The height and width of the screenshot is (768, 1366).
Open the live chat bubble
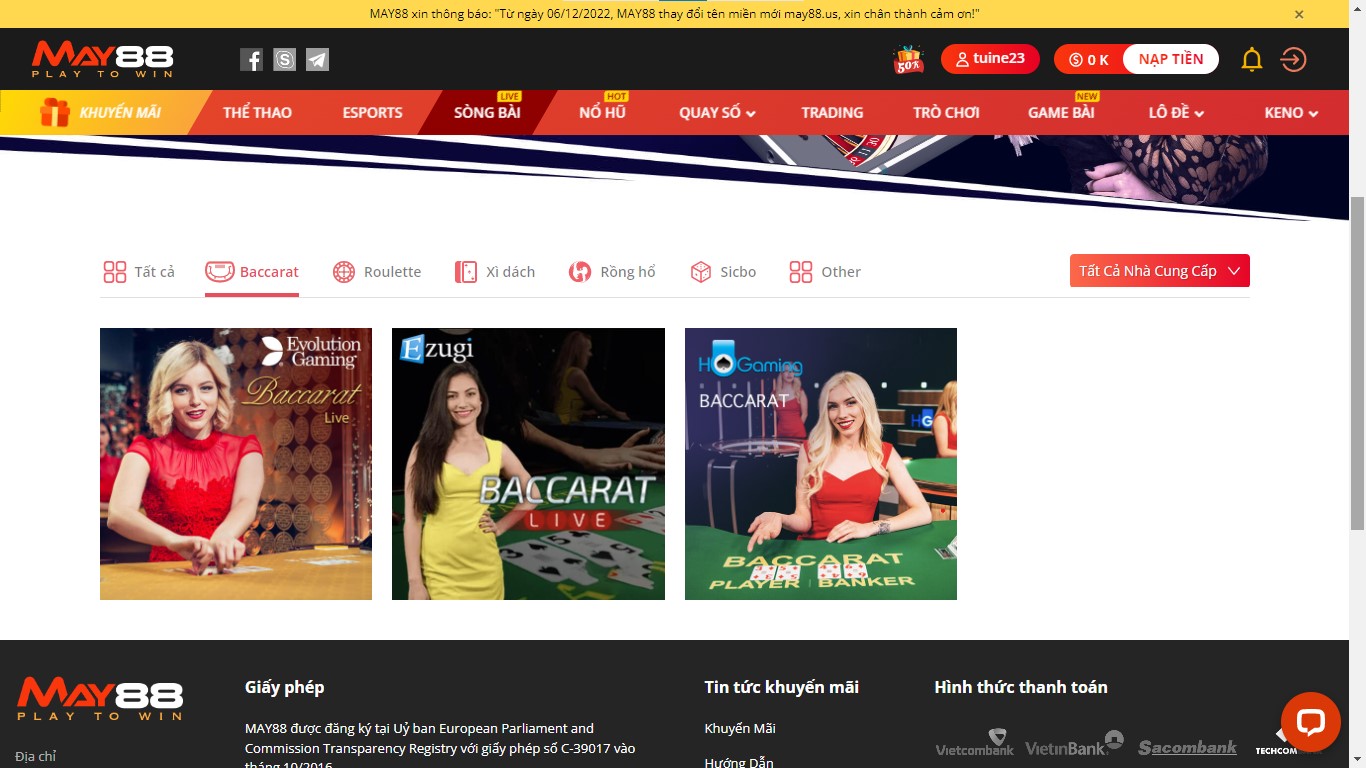point(1310,722)
